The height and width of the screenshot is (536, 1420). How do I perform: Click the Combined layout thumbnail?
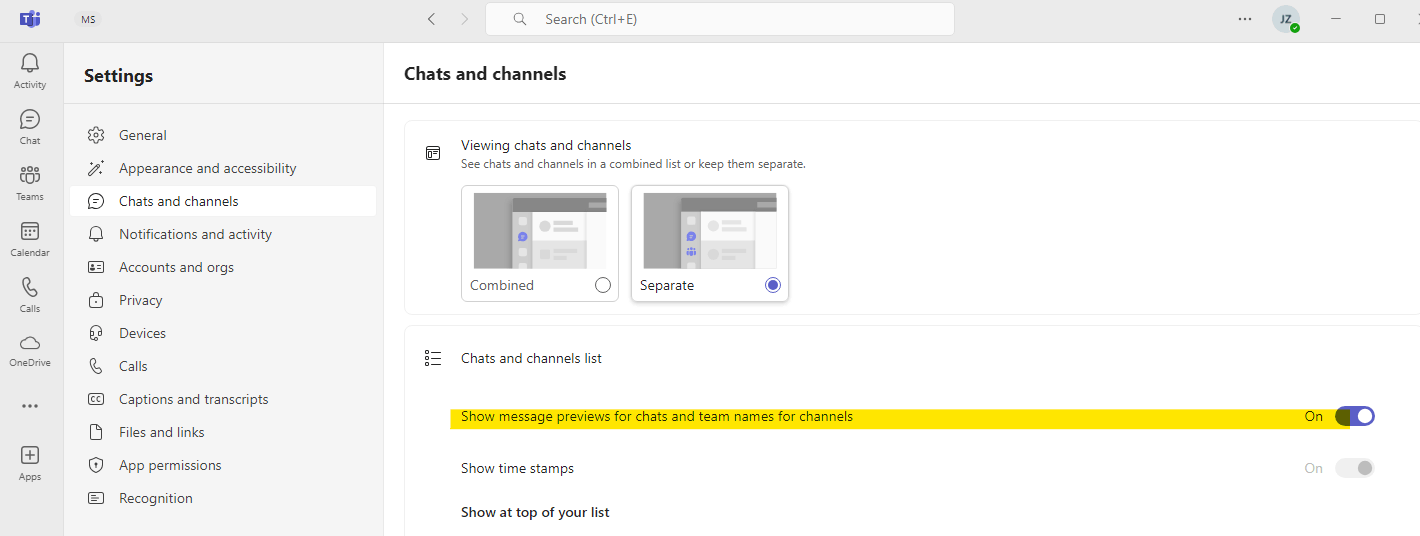(540, 231)
